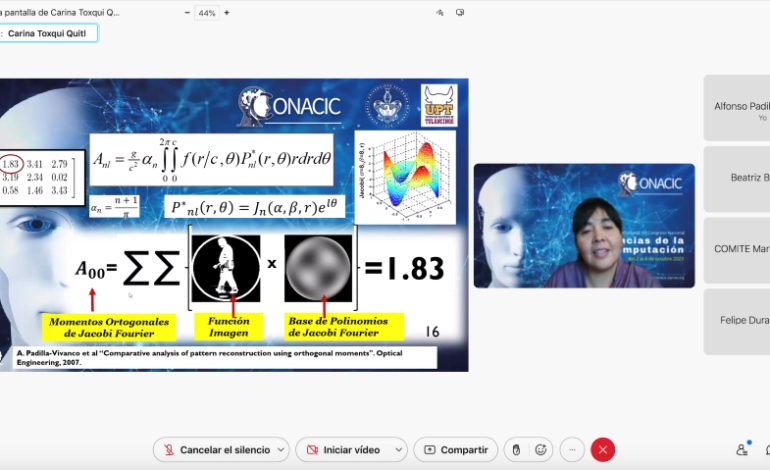Open the participants panel icon
This screenshot has width=770, height=470.
coord(742,450)
